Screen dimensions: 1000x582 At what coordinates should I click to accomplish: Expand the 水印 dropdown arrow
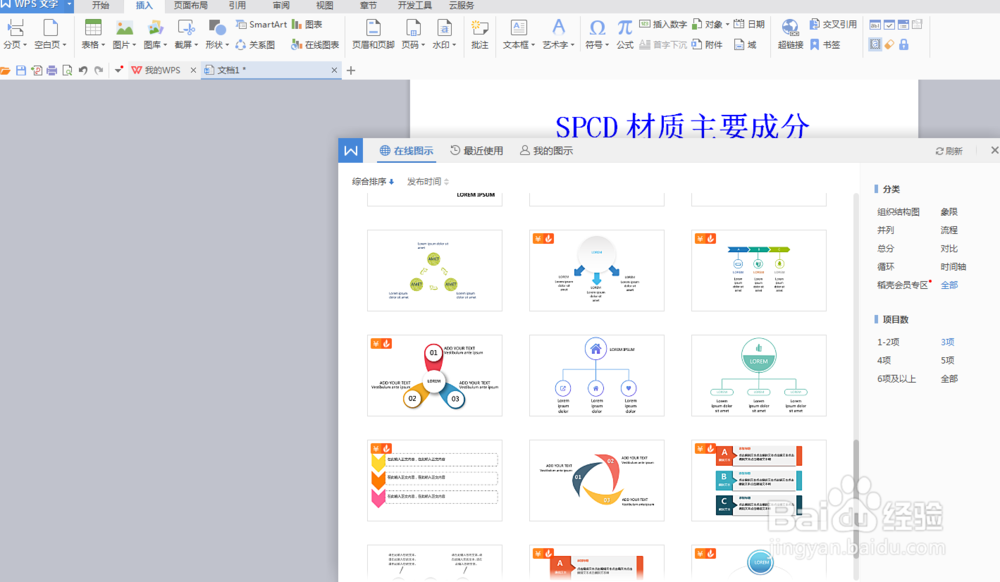(454, 45)
